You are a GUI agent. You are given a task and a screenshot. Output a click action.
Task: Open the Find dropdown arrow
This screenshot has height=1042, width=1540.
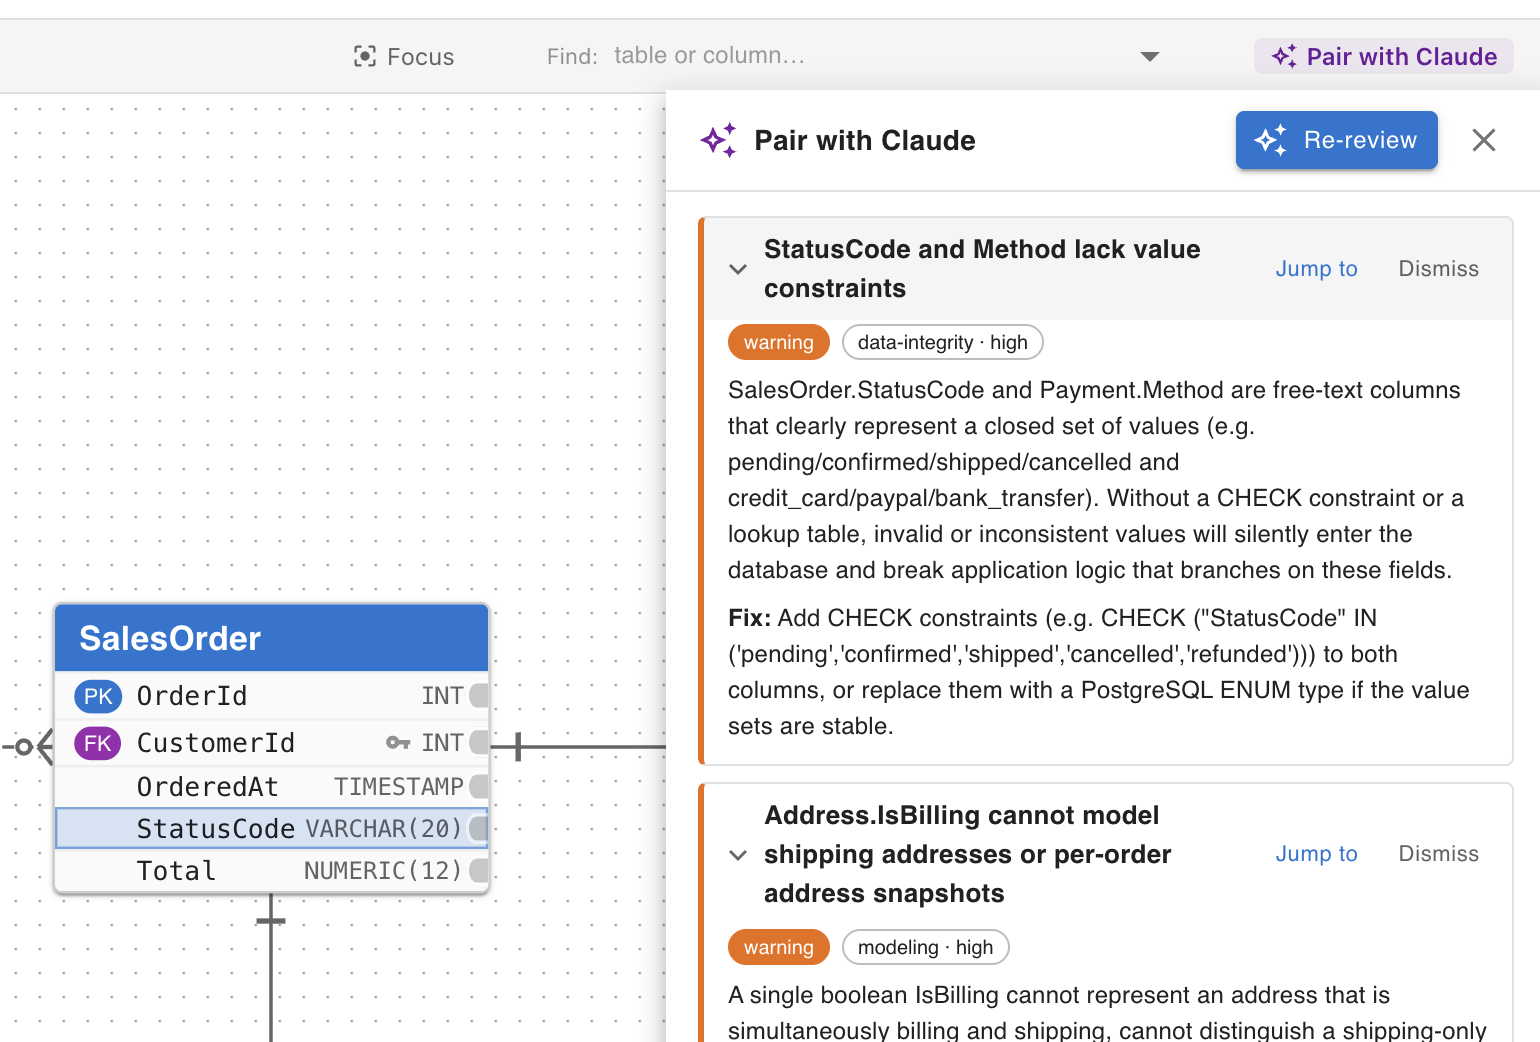(1150, 57)
